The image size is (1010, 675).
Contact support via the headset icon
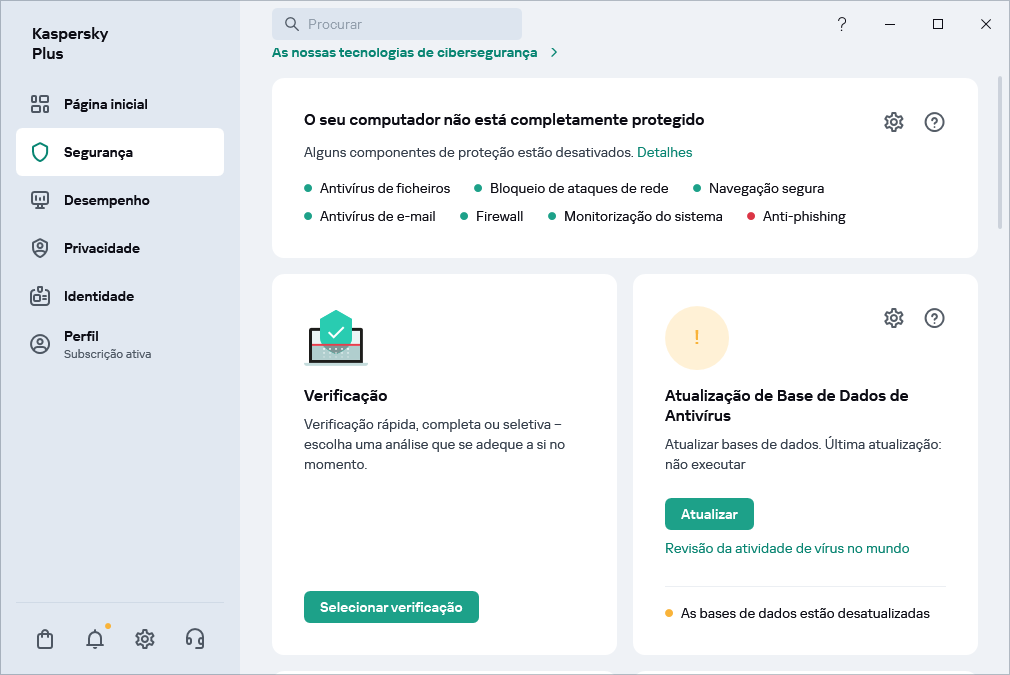coord(194,638)
